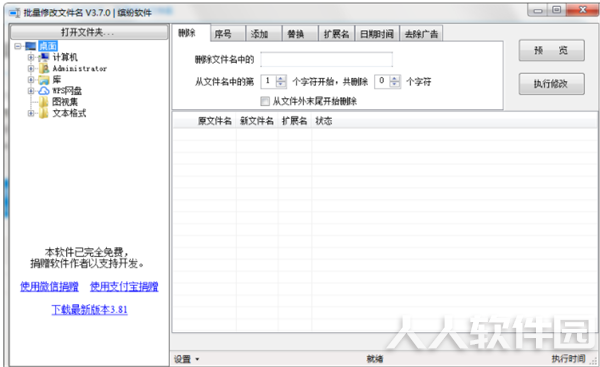
Task: Increase the start character position spinner
Action: click(x=281, y=78)
